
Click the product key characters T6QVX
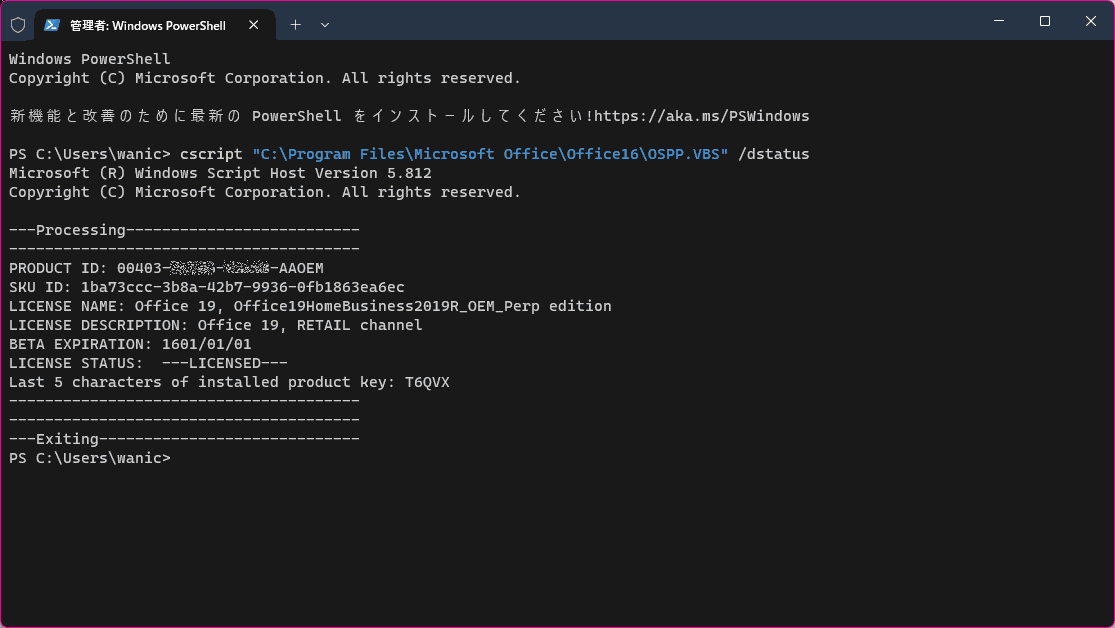tap(427, 383)
